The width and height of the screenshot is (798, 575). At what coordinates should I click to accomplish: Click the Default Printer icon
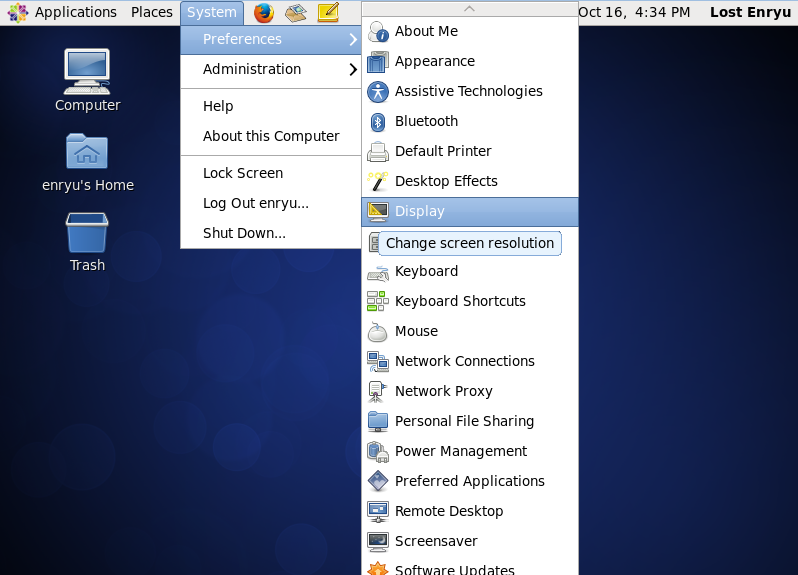coord(378,151)
